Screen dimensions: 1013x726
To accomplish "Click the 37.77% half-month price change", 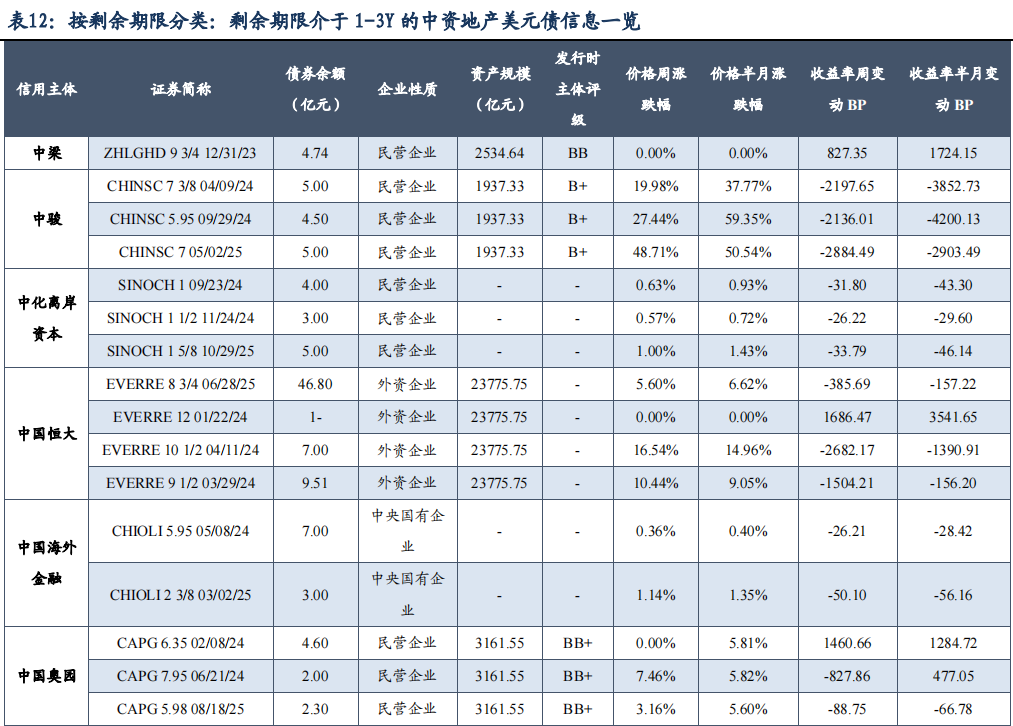I will 748,186.
